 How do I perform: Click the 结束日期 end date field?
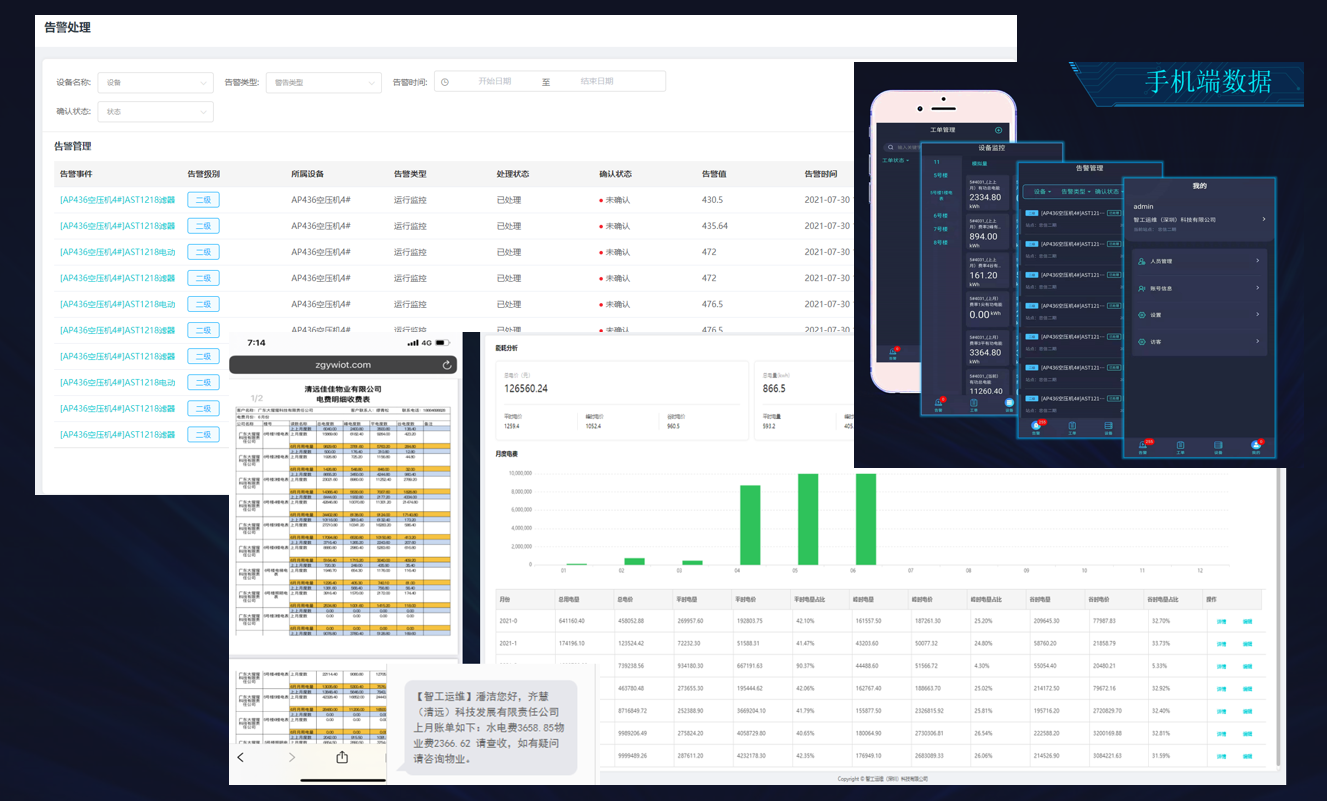click(x=597, y=82)
